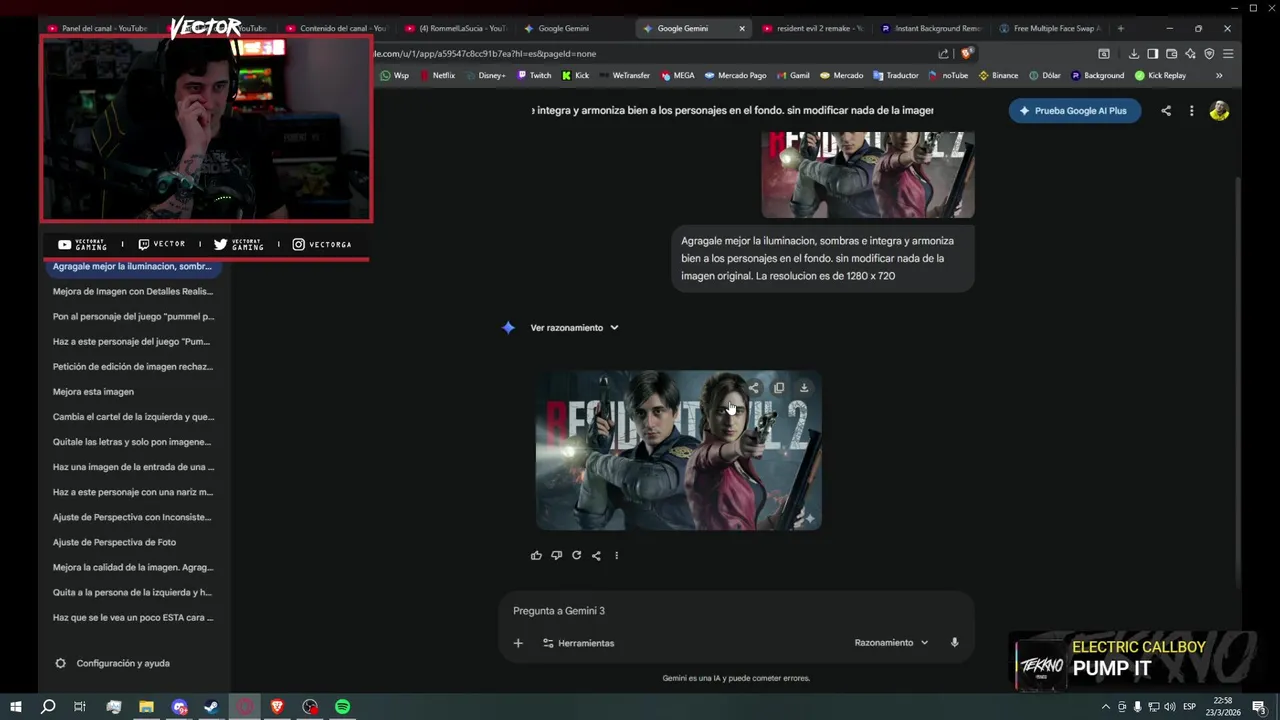1280x720 pixels.
Task: Share the conversation from top bar
Action: (1166, 111)
